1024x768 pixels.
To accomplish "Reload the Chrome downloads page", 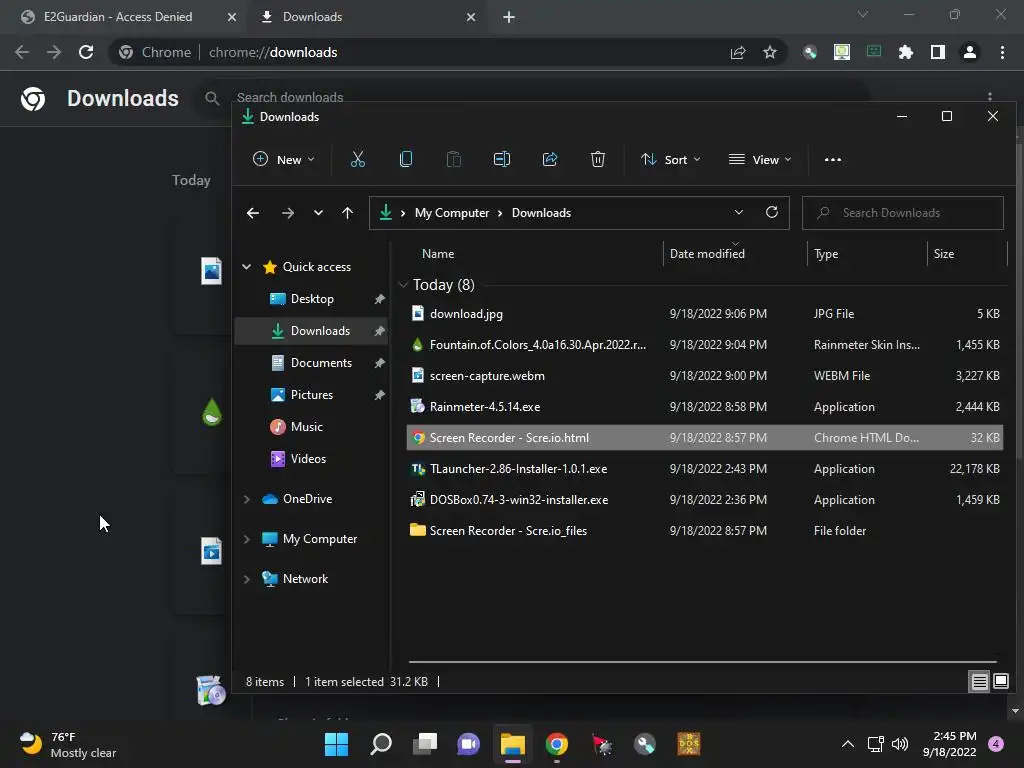I will tap(86, 52).
